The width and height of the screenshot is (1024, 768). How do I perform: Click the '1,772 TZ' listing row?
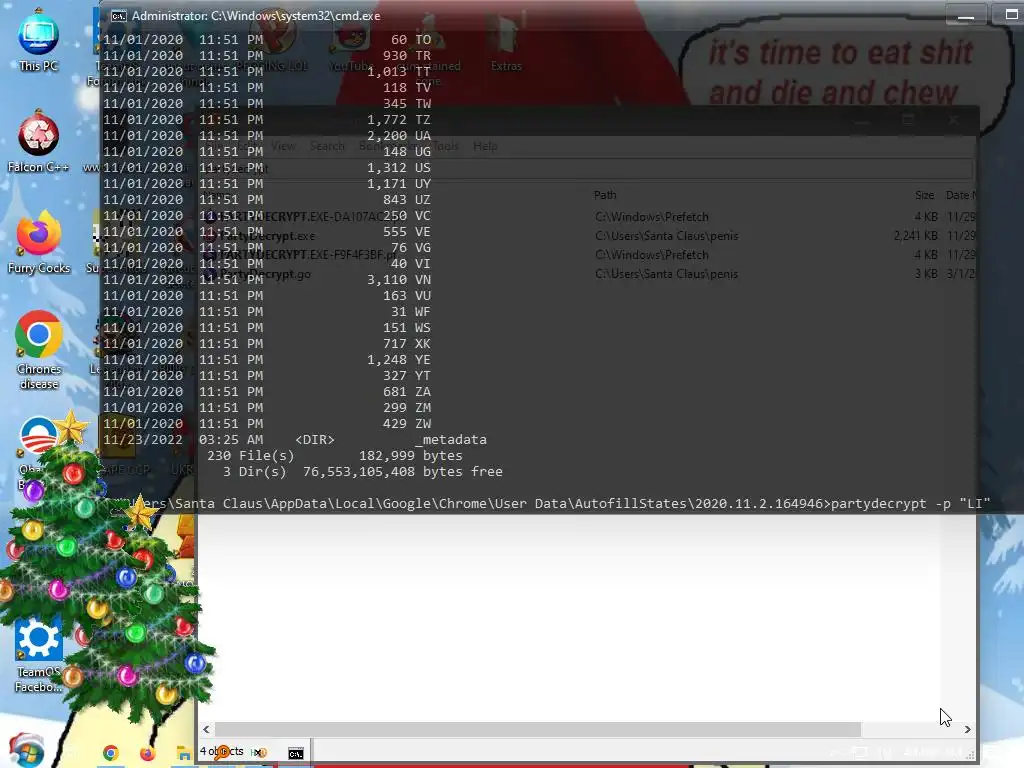coord(267,120)
